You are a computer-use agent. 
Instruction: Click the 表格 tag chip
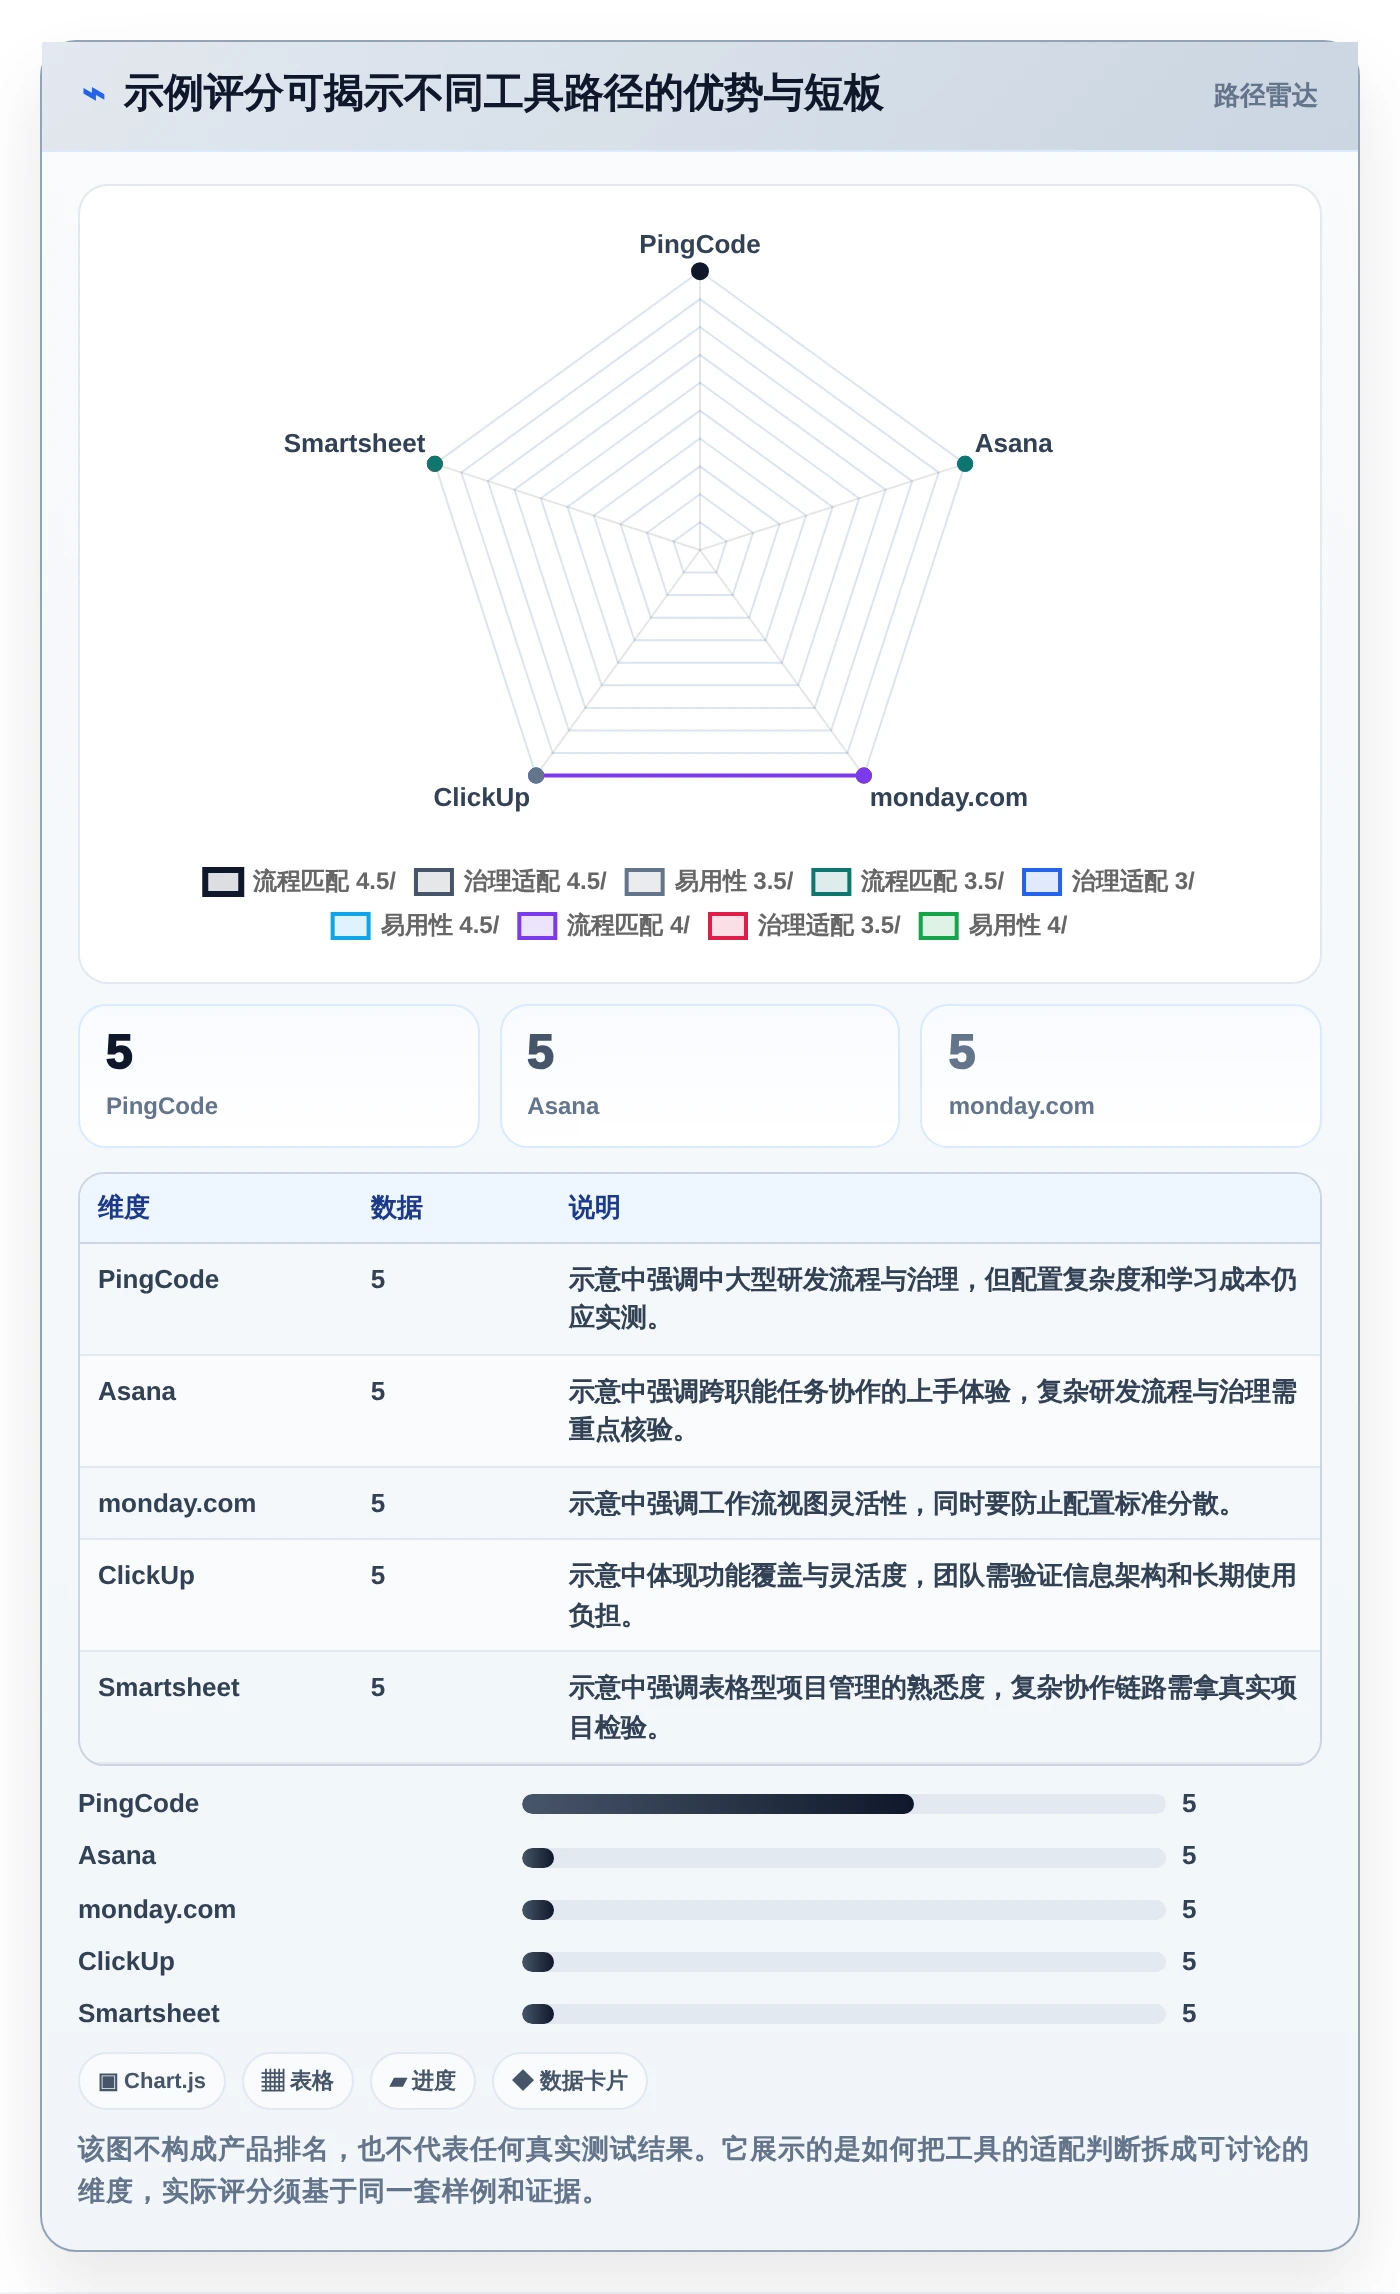[297, 2081]
